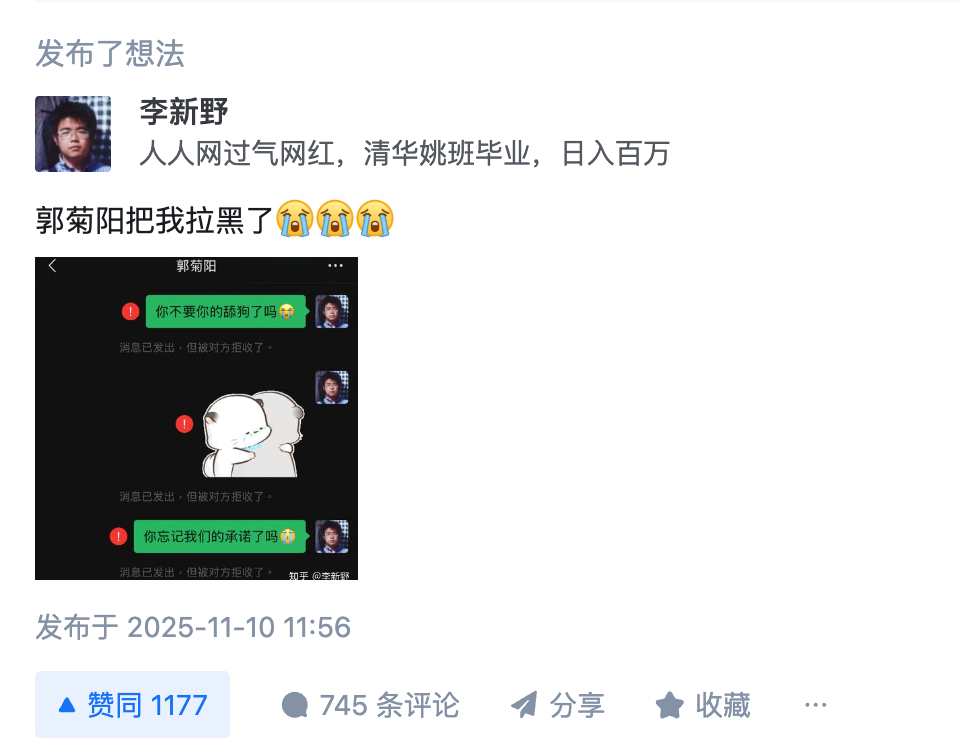Click the 发布于 2025-11-10 timestamp
Image resolution: width=960 pixels, height=738 pixels.
[193, 627]
